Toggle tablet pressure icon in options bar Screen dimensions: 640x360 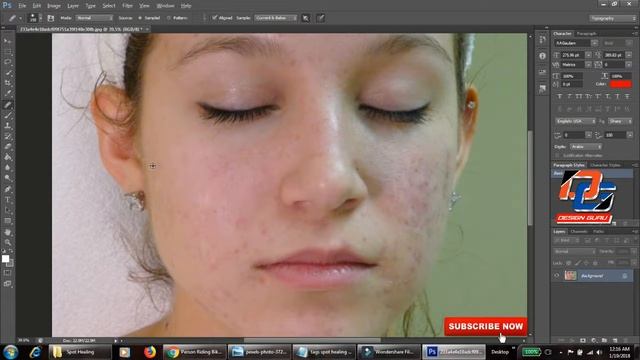tap(321, 18)
